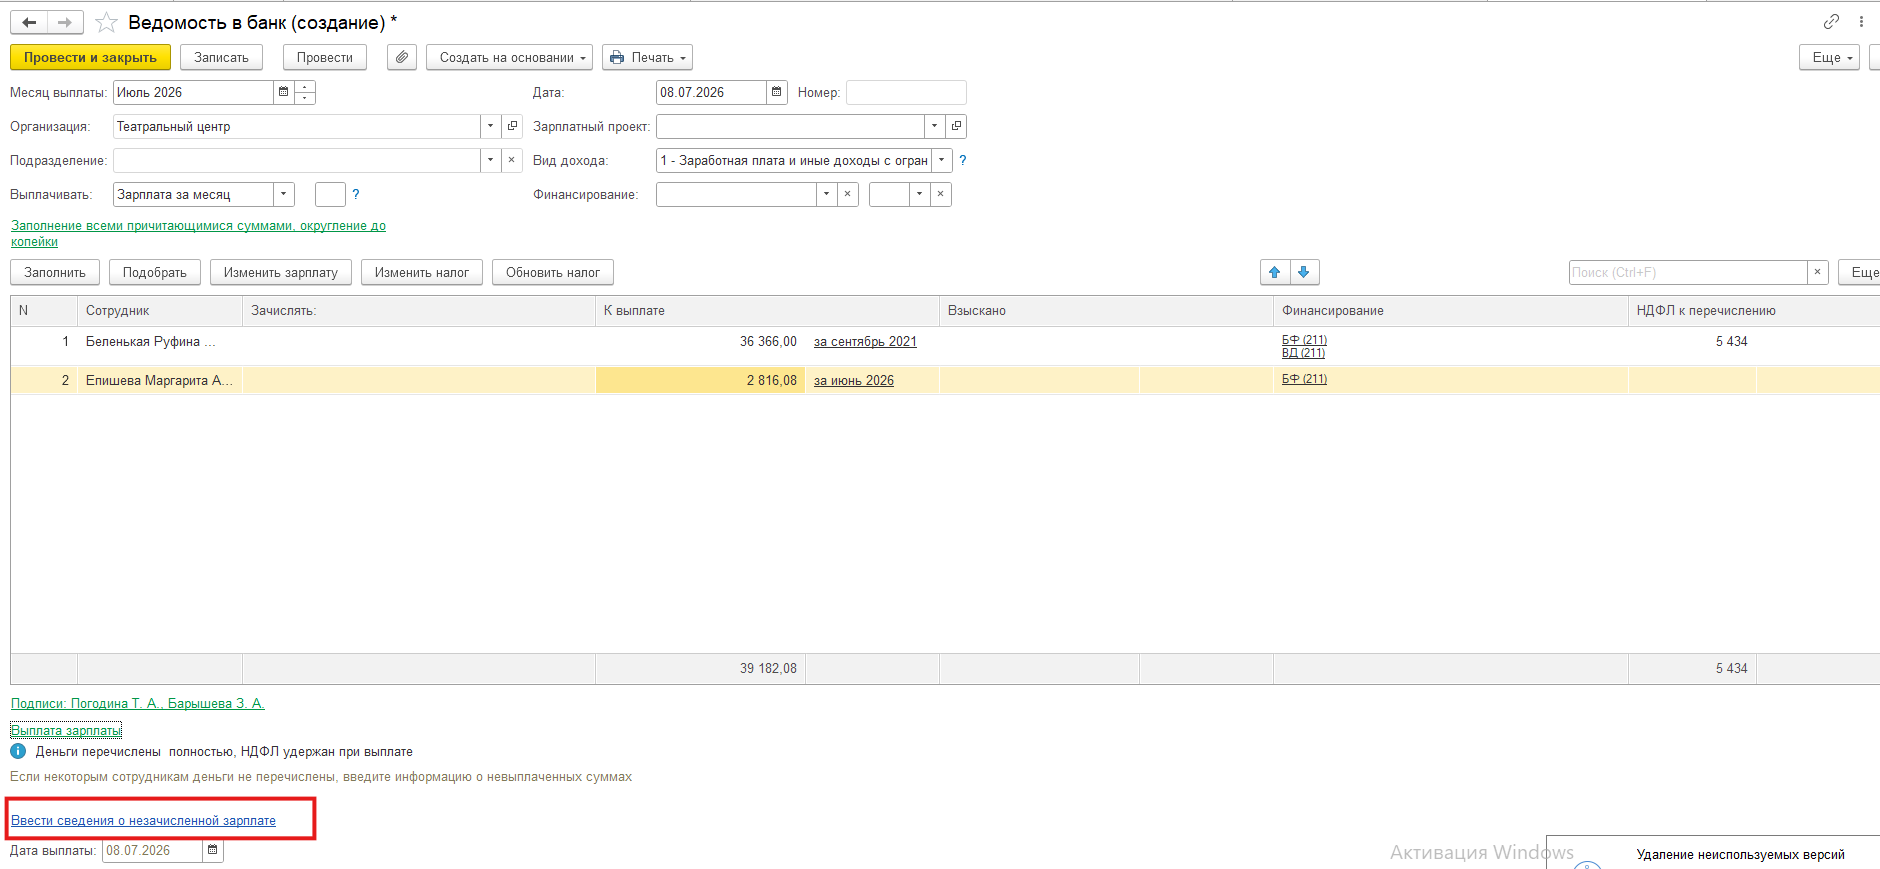Open the Зарплатный проект record with the open icon
This screenshot has width=1880, height=869.
pyautogui.click(x=956, y=126)
